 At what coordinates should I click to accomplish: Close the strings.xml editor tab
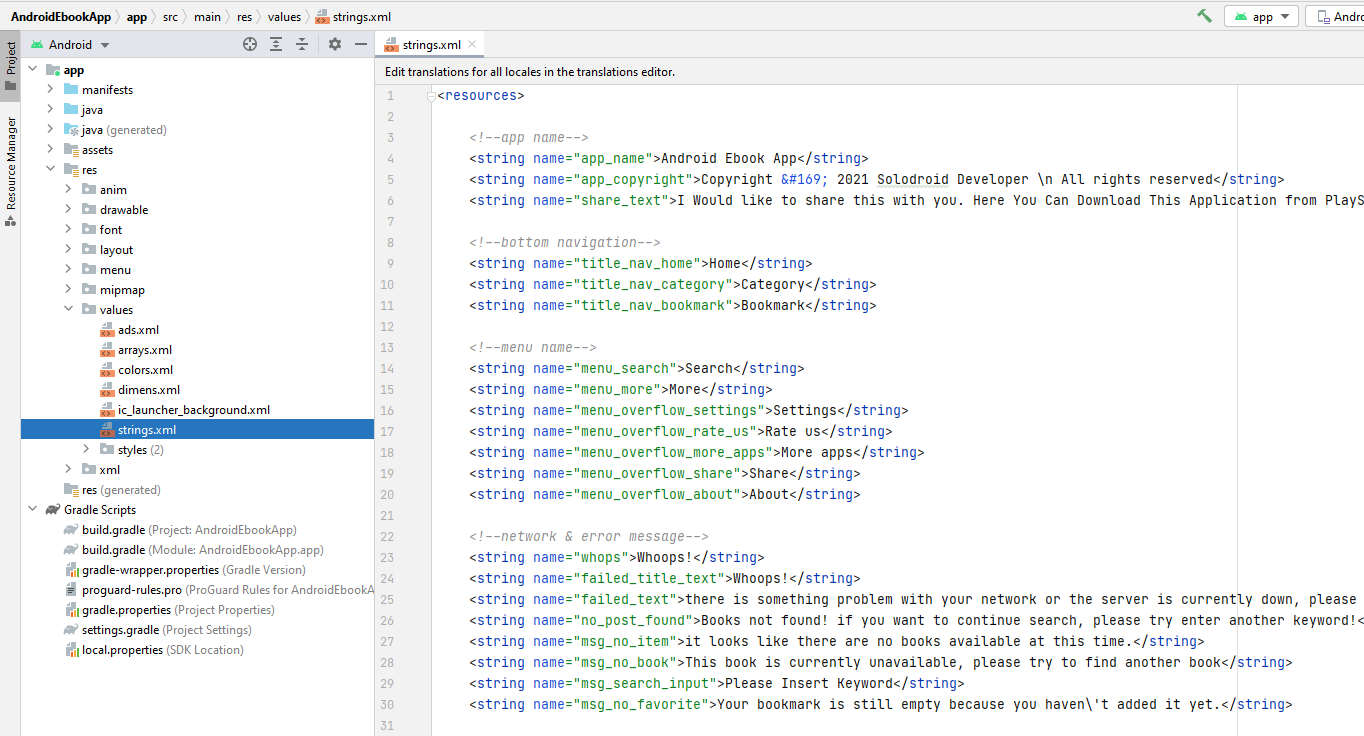click(473, 45)
